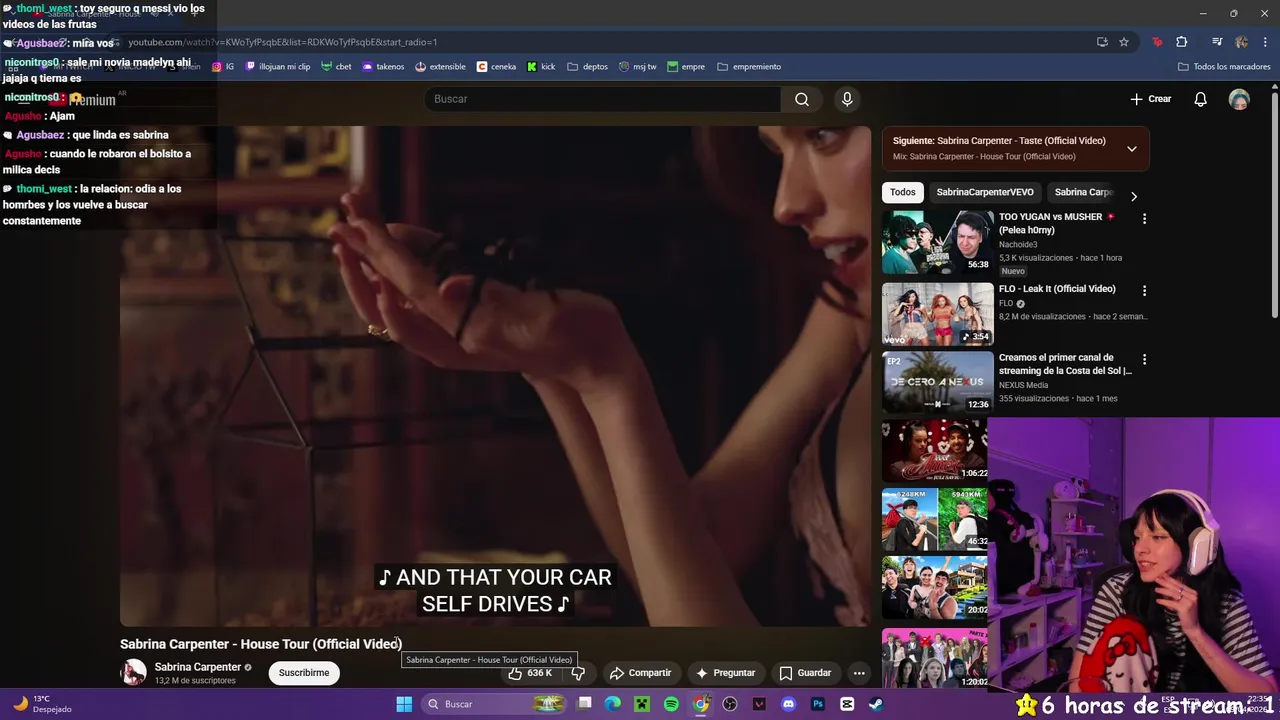Click the taskbar Buscar search box
Screen dimensions: 1280x720
pos(494,704)
